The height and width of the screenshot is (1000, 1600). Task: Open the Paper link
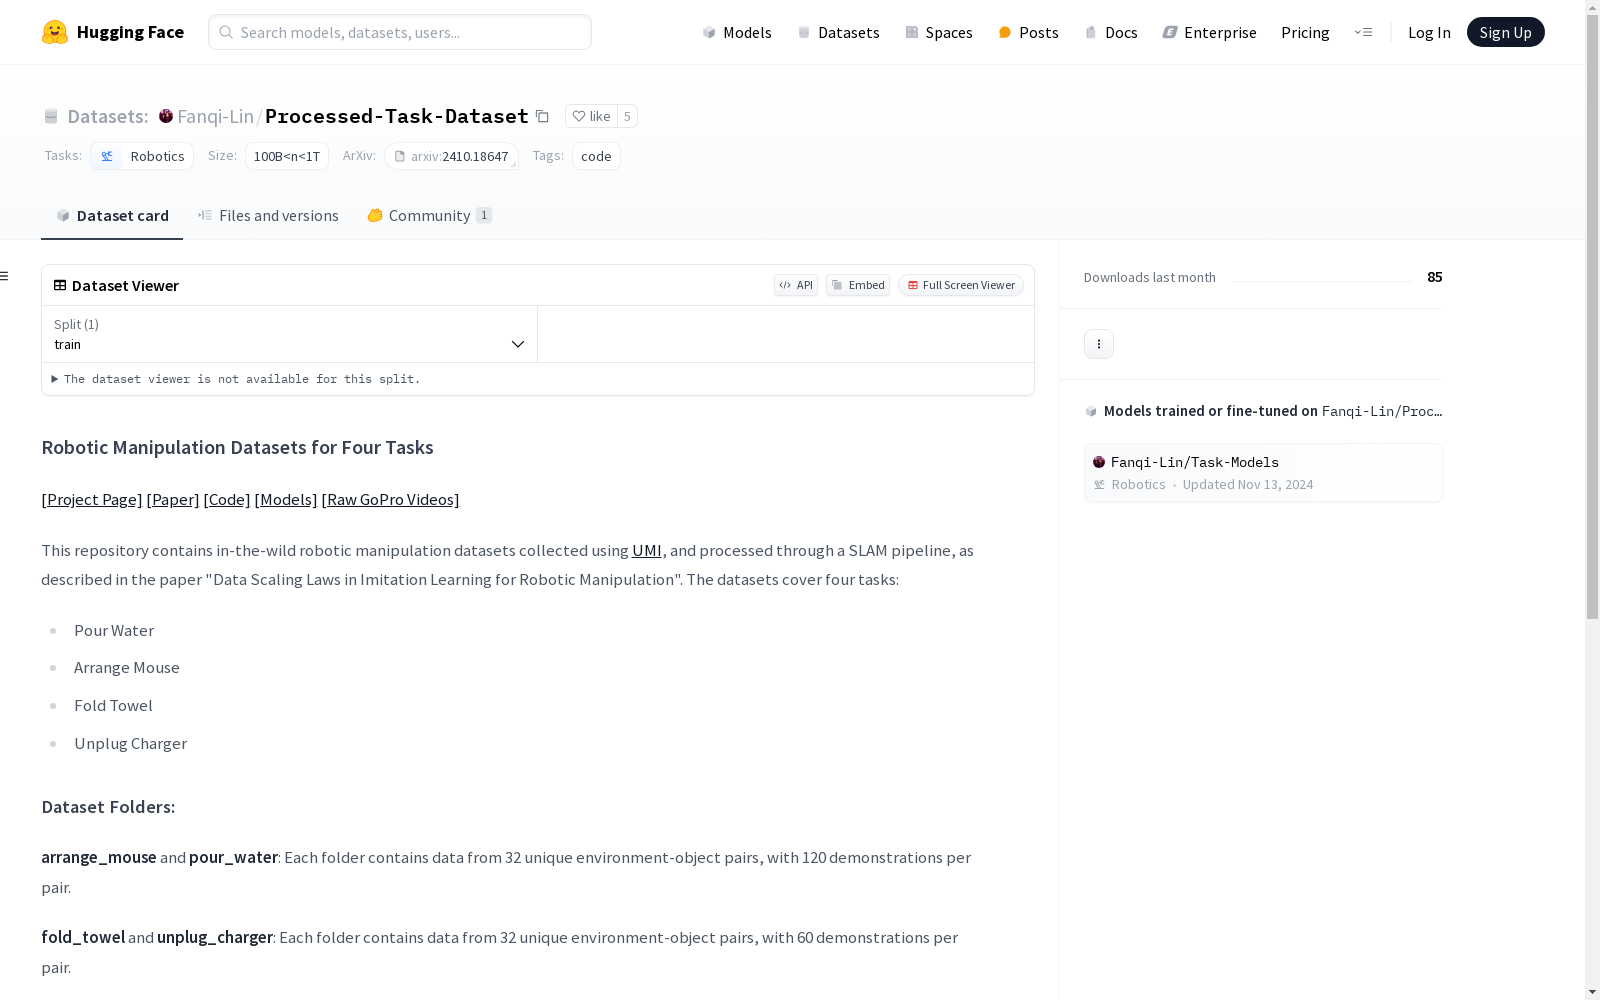coord(173,499)
